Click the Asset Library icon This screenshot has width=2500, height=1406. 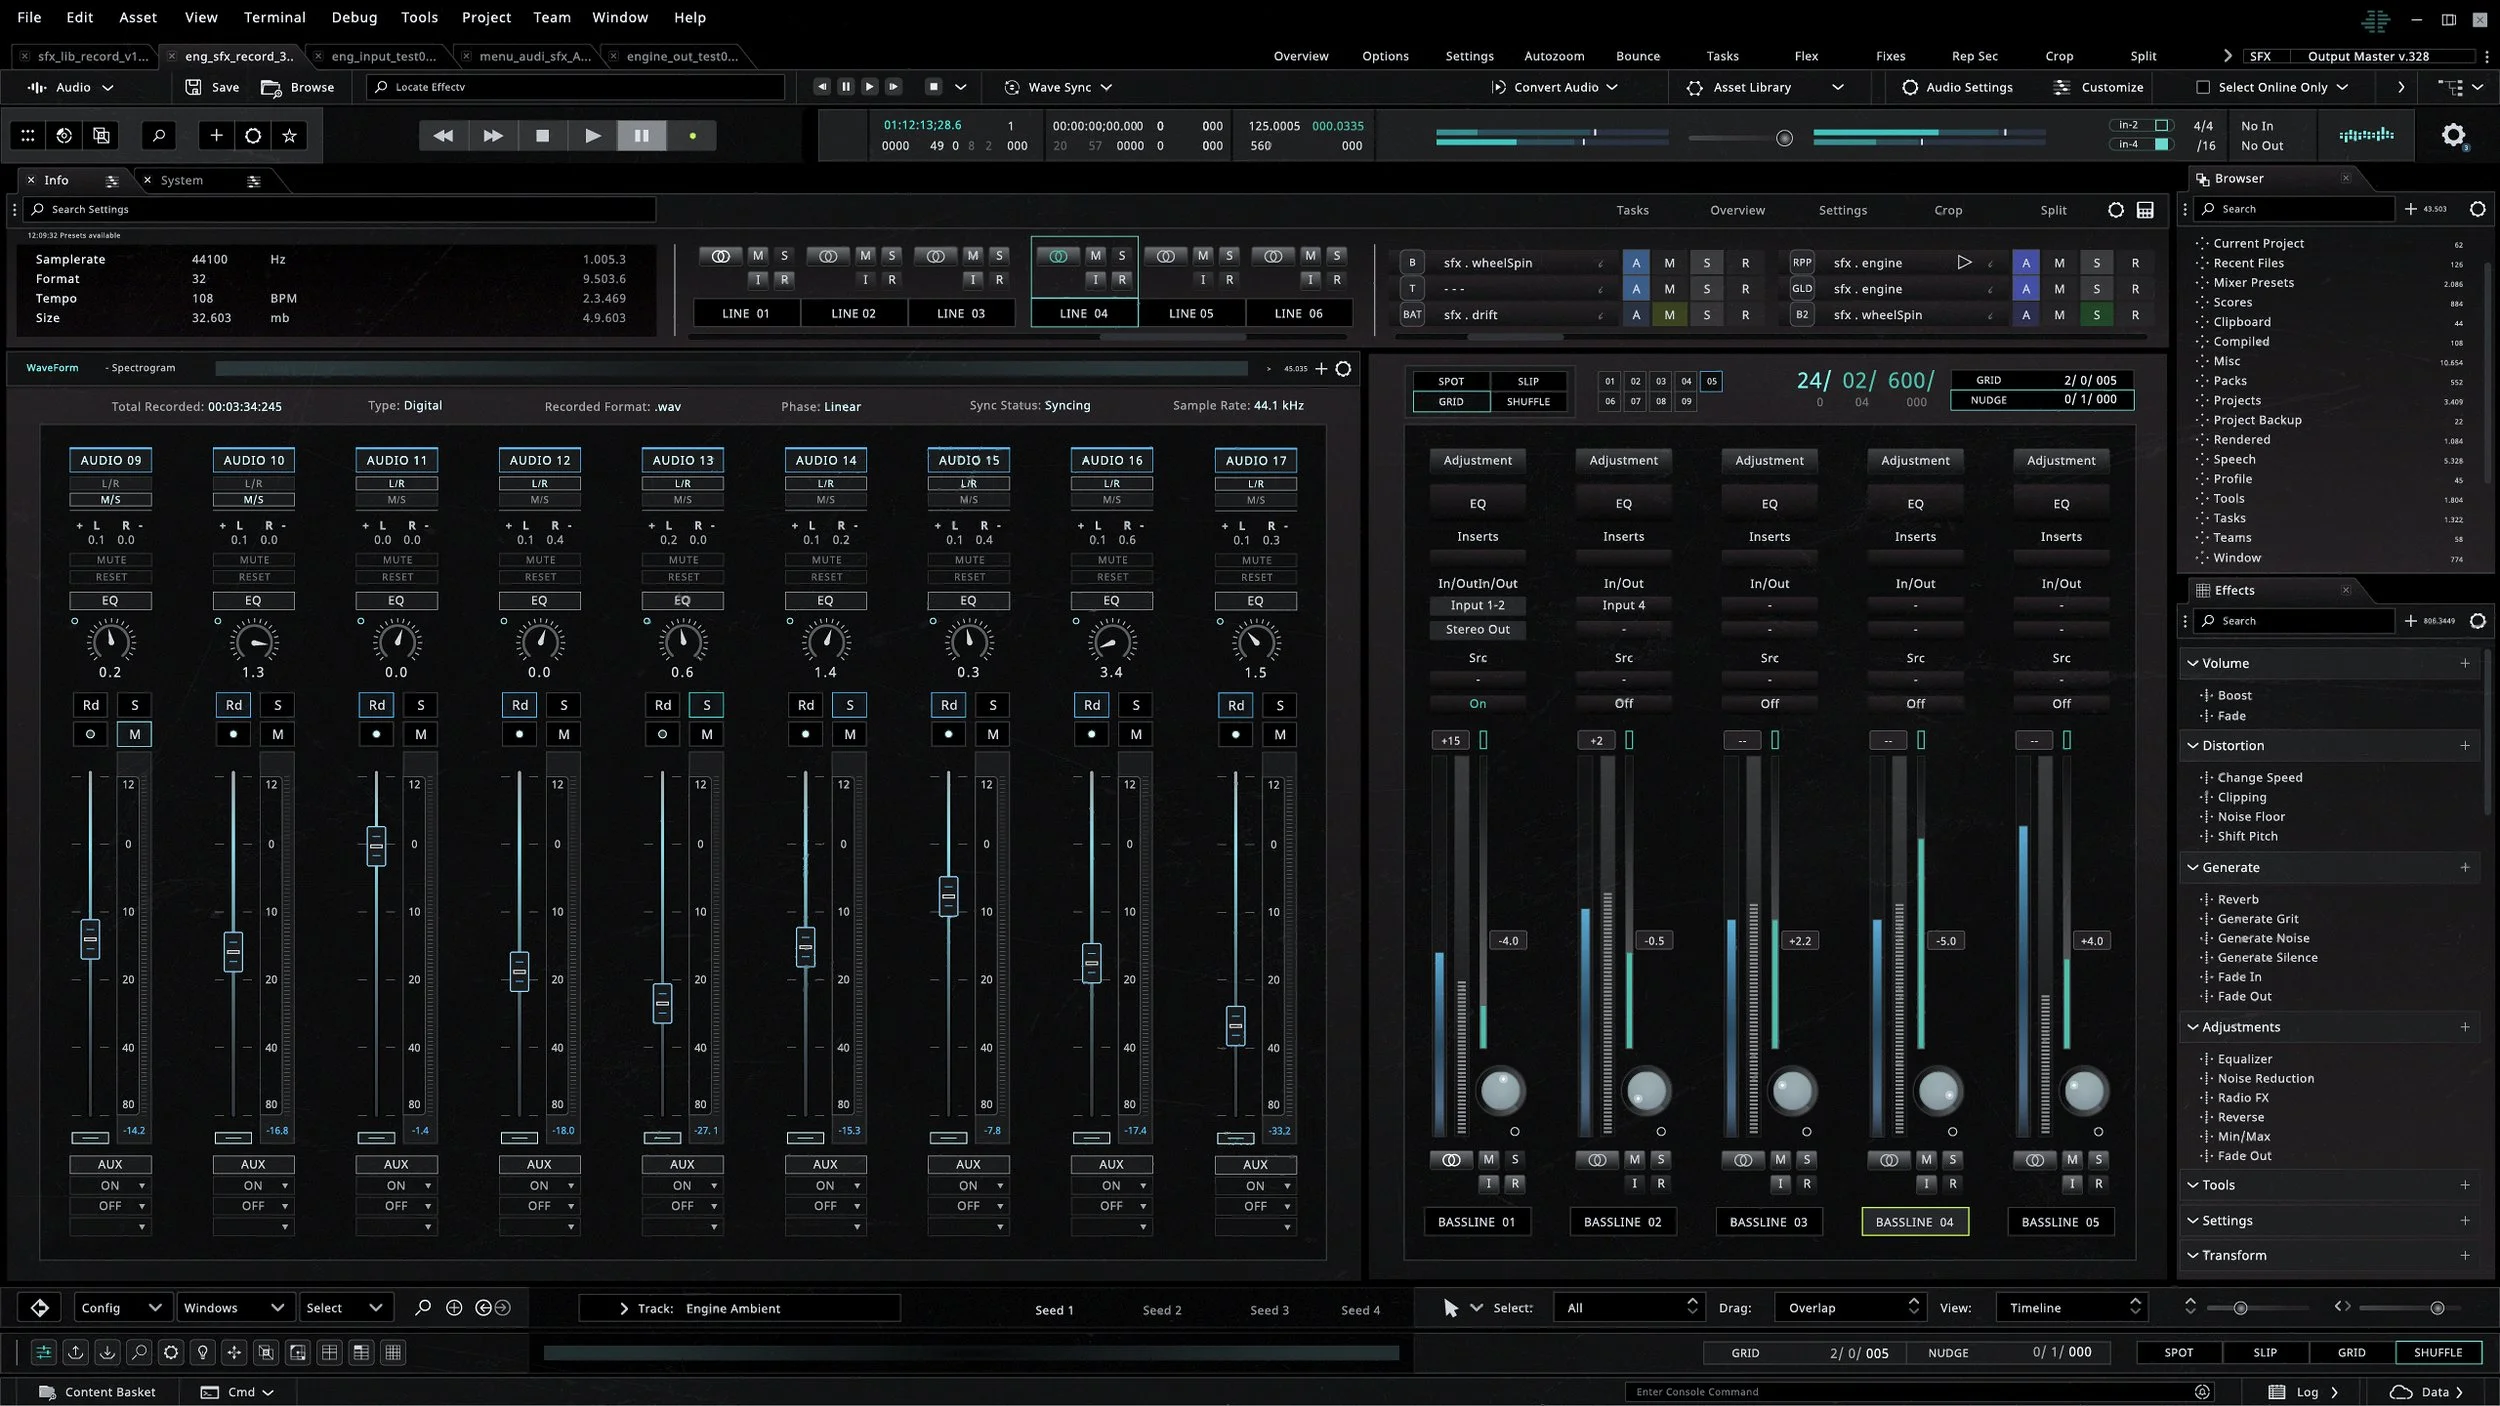pyautogui.click(x=1694, y=87)
